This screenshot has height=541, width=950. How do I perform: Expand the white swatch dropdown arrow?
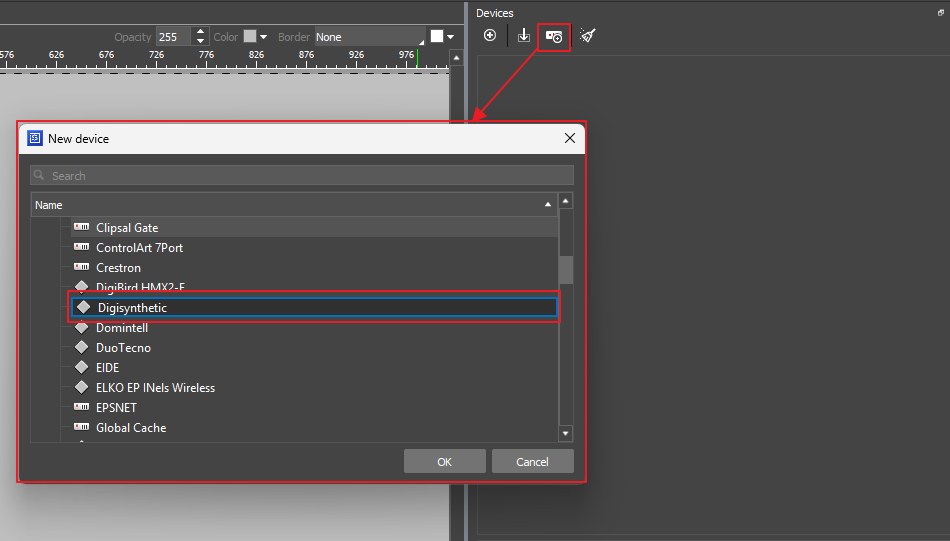pos(451,37)
